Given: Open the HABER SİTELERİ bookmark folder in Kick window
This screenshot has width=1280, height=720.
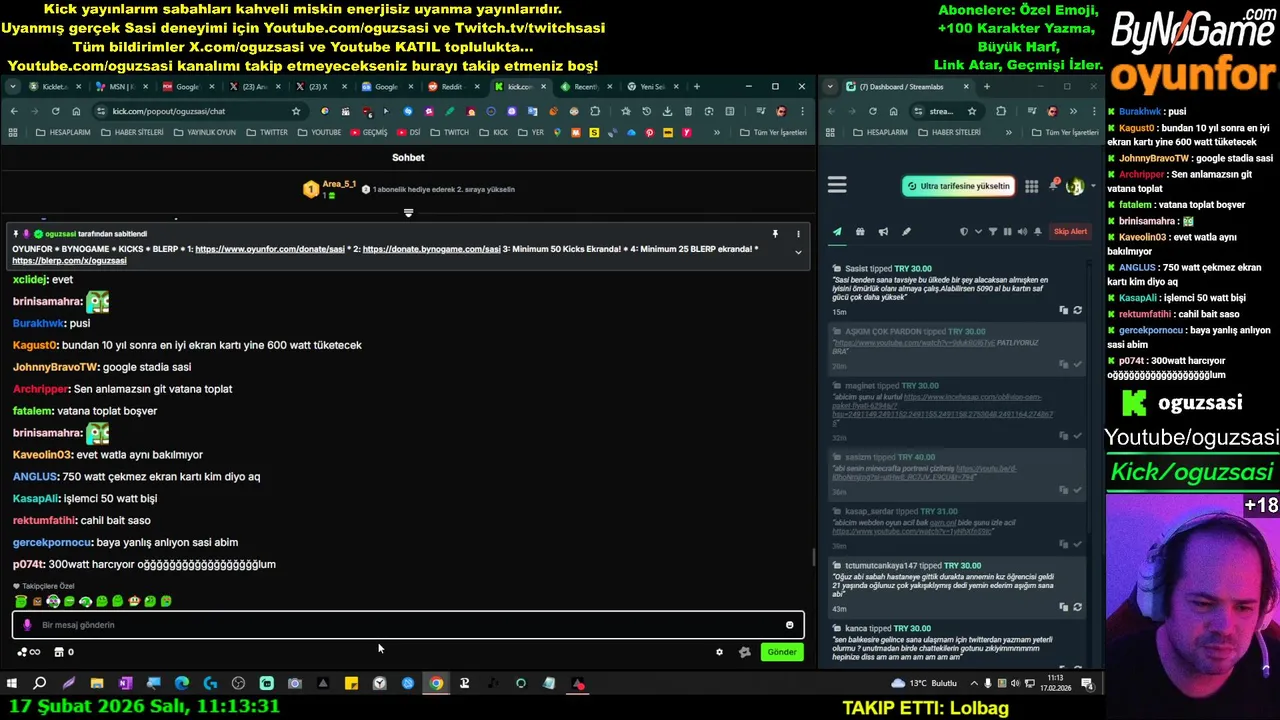Looking at the screenshot, I should (x=131, y=132).
